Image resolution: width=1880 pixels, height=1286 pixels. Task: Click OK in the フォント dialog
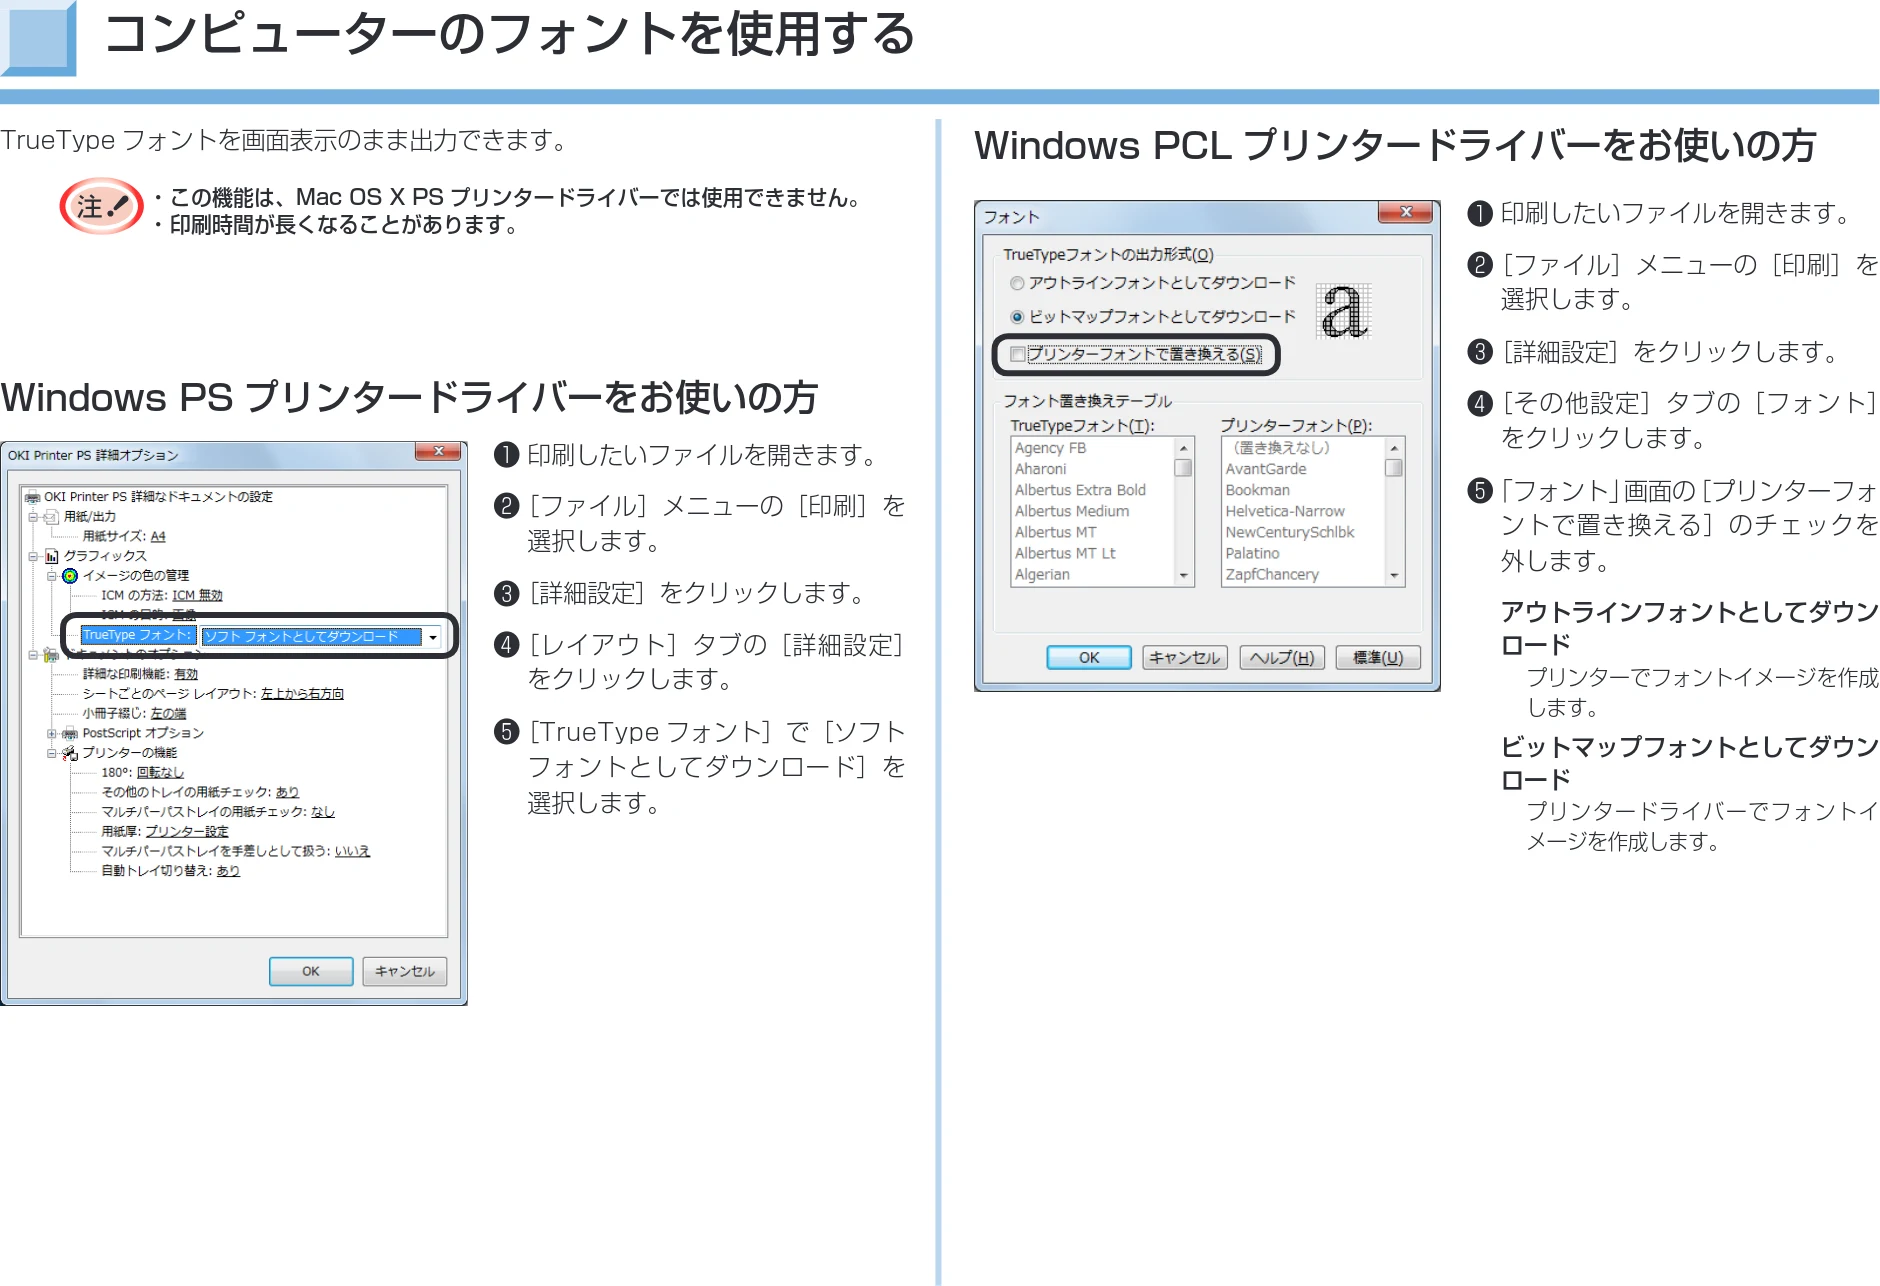(1089, 657)
